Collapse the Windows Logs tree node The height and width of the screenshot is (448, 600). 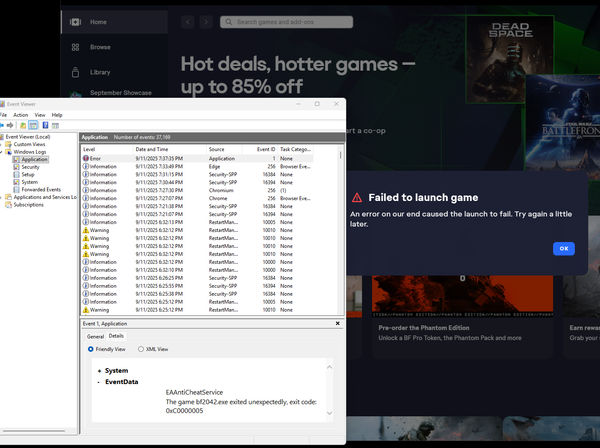1,152
